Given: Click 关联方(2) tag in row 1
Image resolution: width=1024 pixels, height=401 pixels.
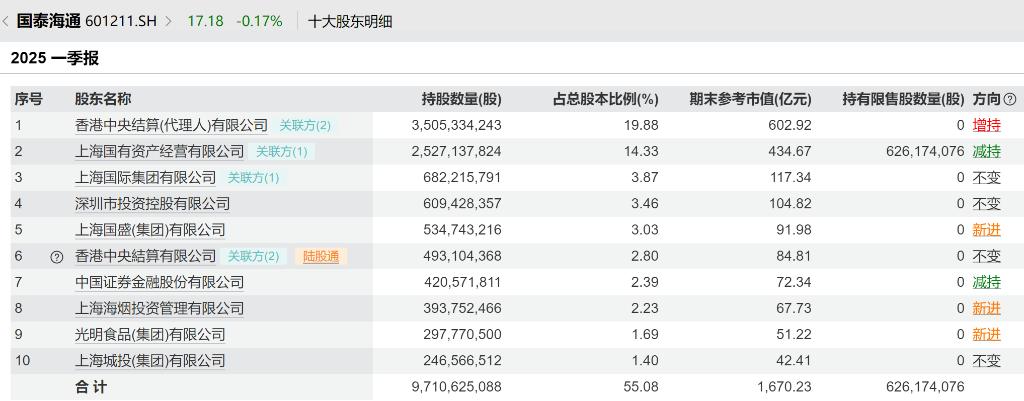Looking at the screenshot, I should click(x=306, y=125).
